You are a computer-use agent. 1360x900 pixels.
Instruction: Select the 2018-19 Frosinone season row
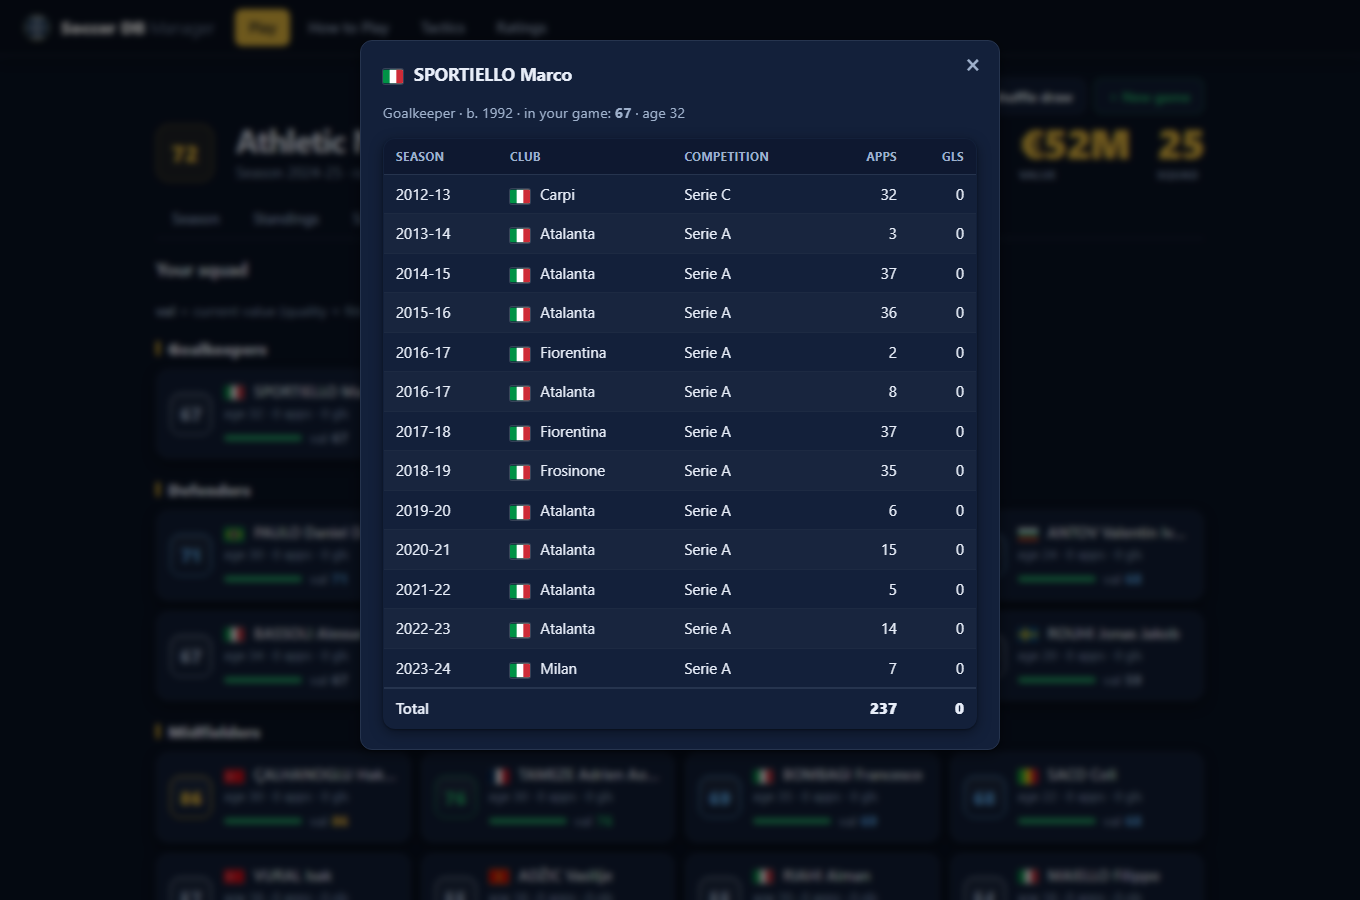[x=680, y=471]
